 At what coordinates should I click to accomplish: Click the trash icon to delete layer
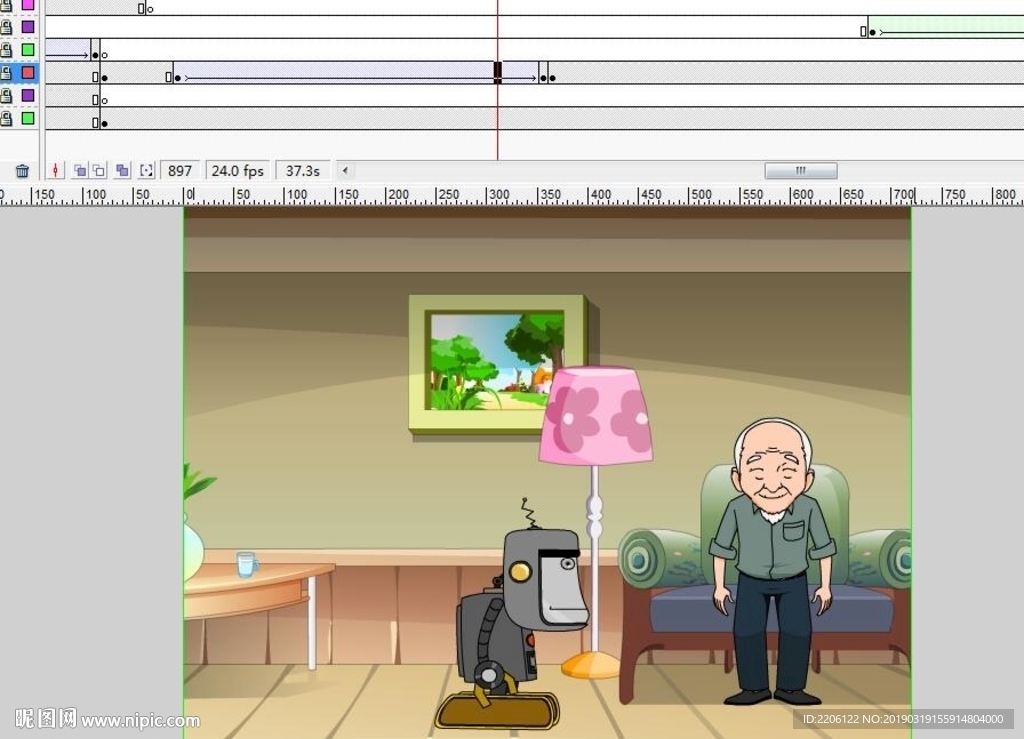click(22, 171)
